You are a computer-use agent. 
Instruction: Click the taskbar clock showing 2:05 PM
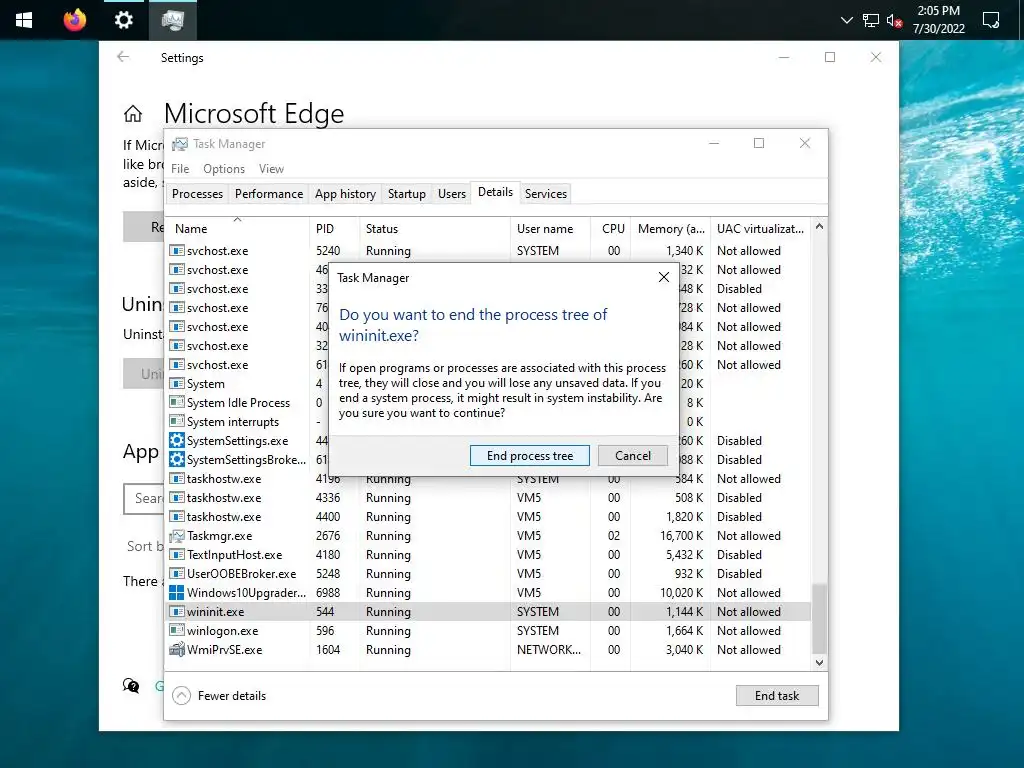pyautogui.click(x=938, y=20)
